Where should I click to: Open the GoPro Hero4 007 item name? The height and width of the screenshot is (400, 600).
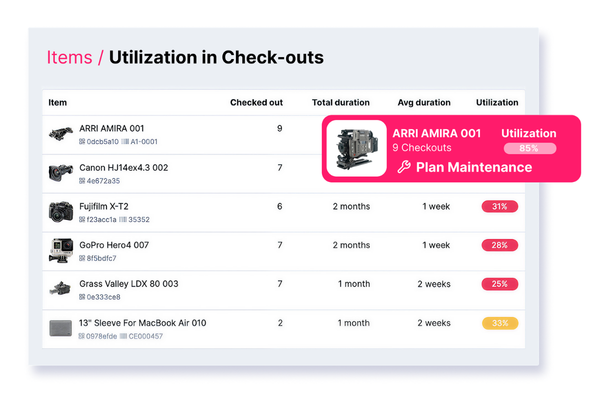pyautogui.click(x=114, y=245)
